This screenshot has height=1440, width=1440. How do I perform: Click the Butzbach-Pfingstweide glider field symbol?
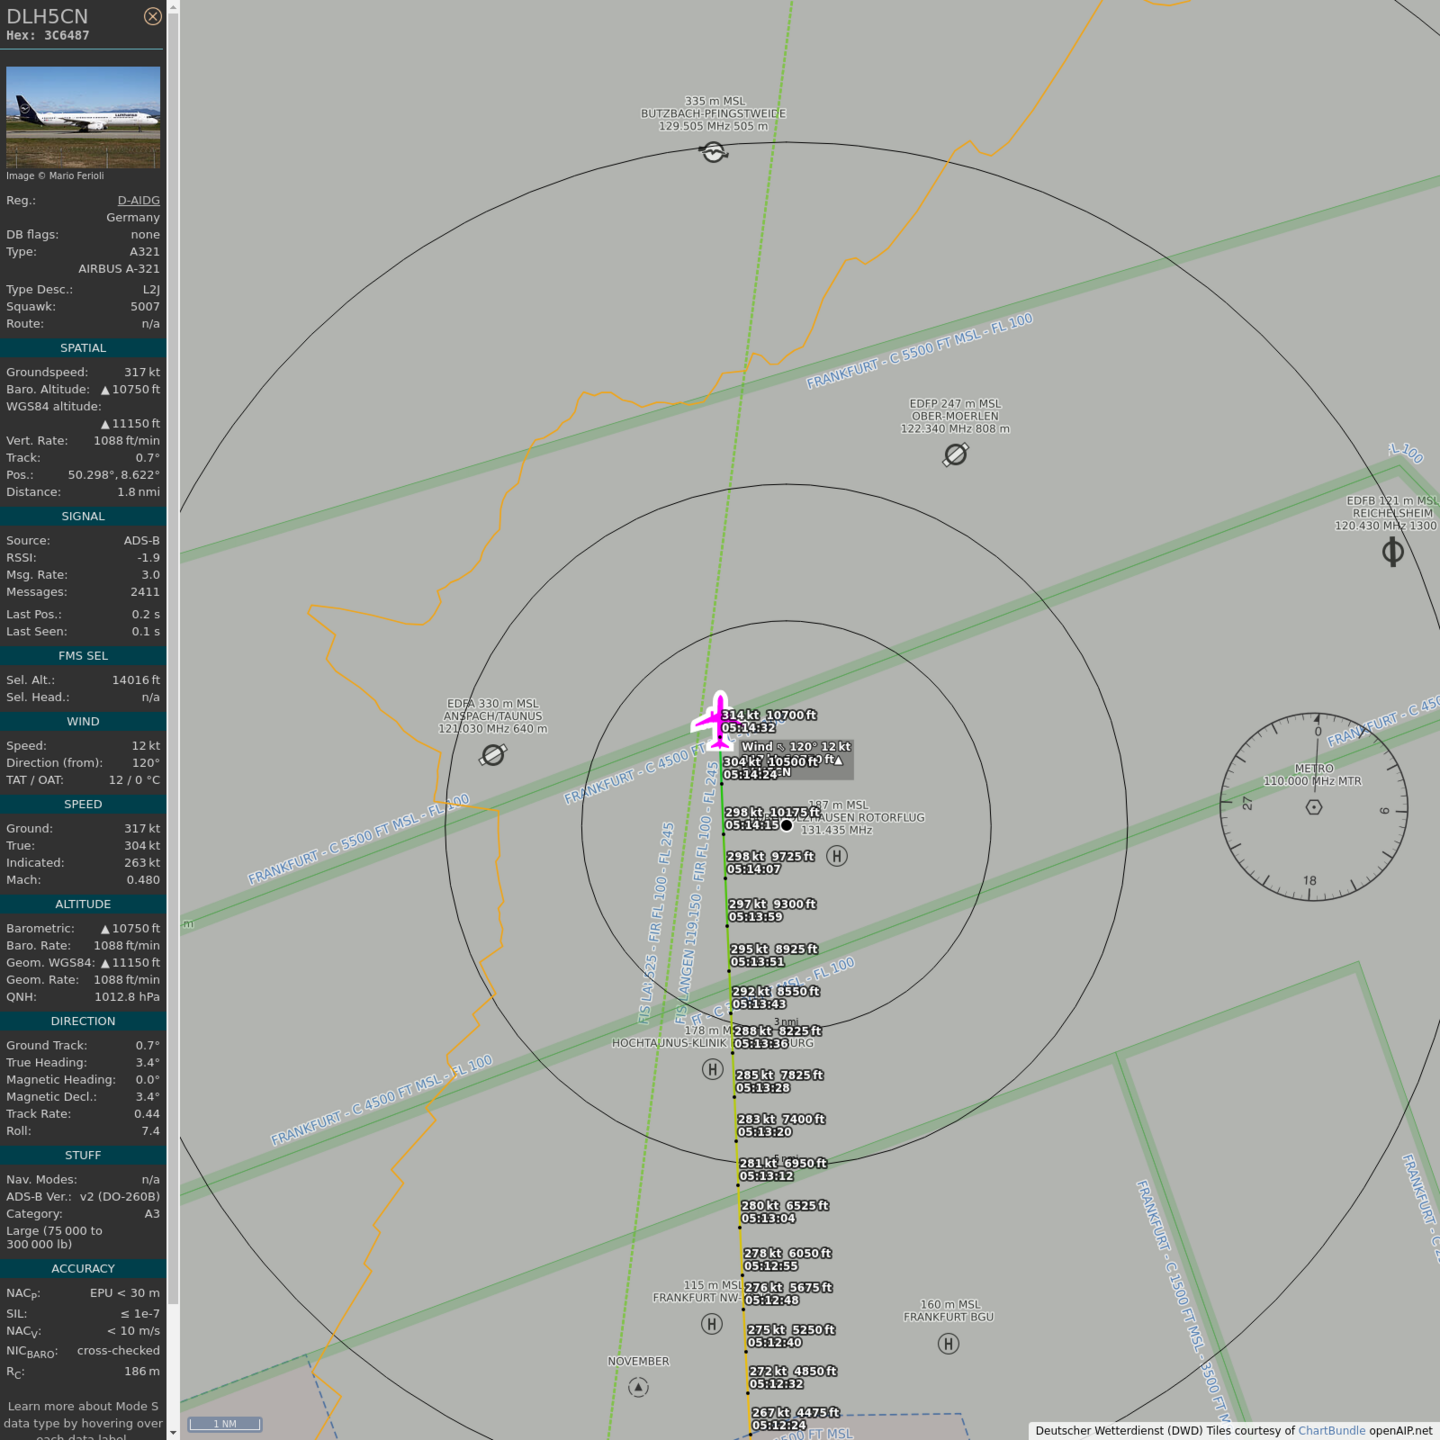point(713,152)
